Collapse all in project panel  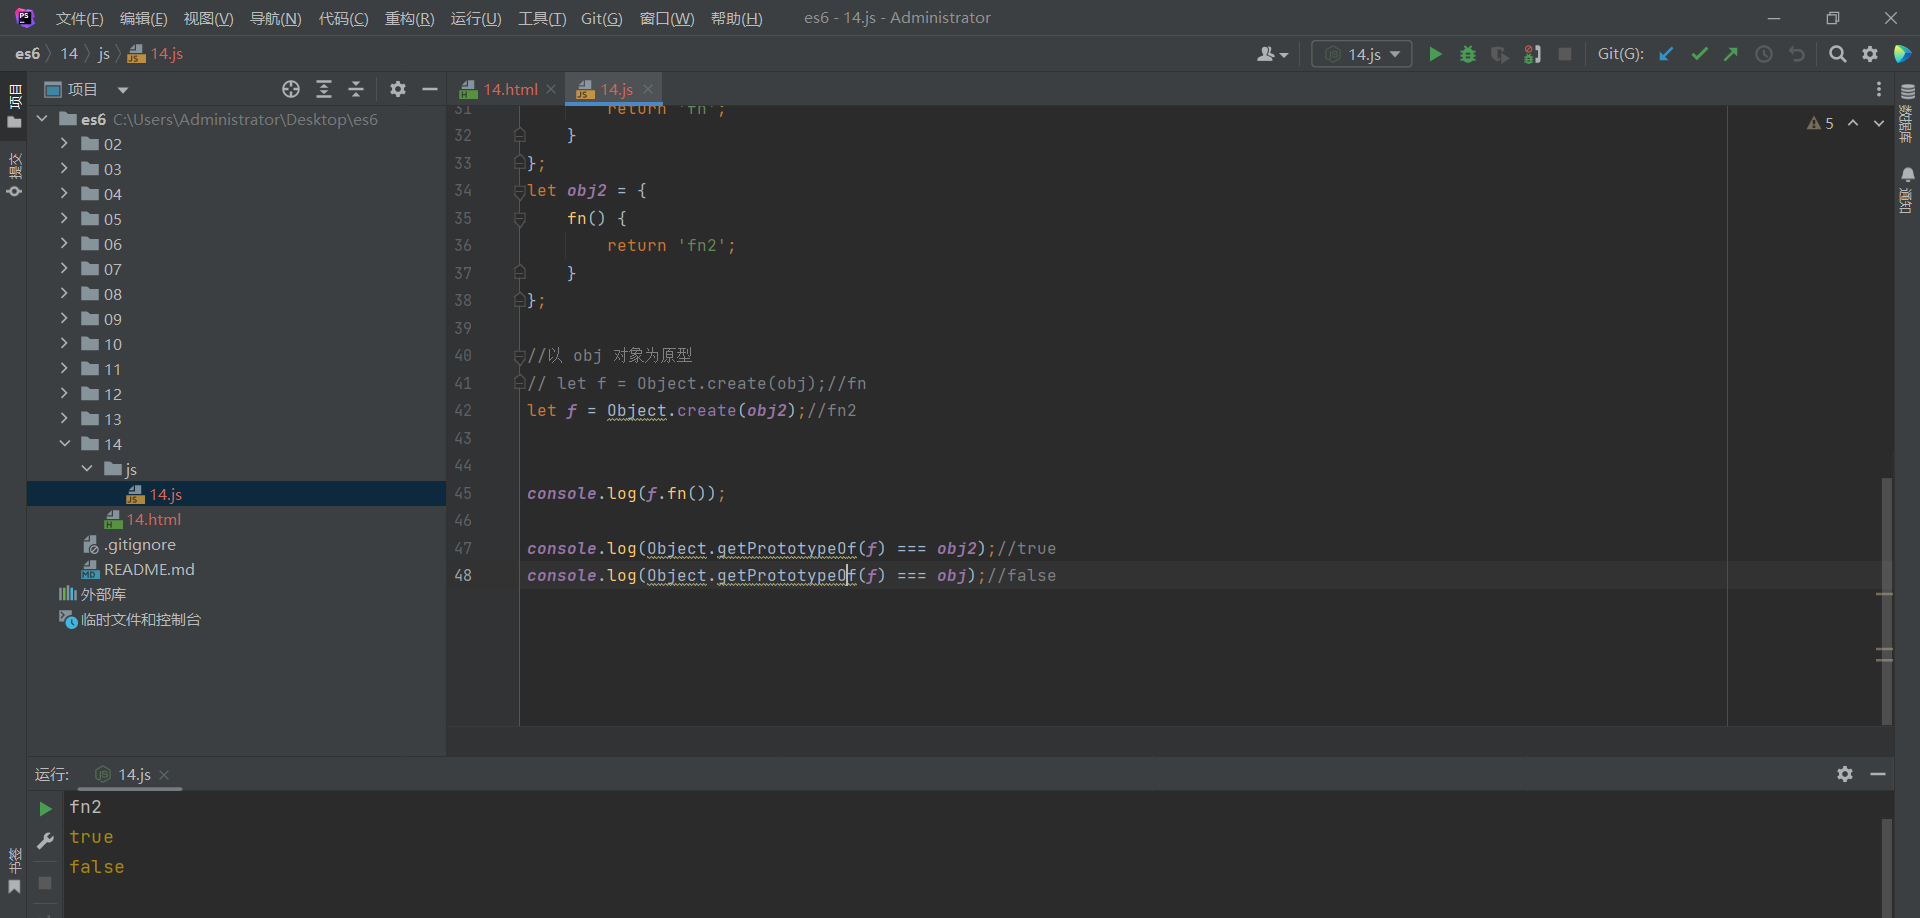click(x=356, y=89)
